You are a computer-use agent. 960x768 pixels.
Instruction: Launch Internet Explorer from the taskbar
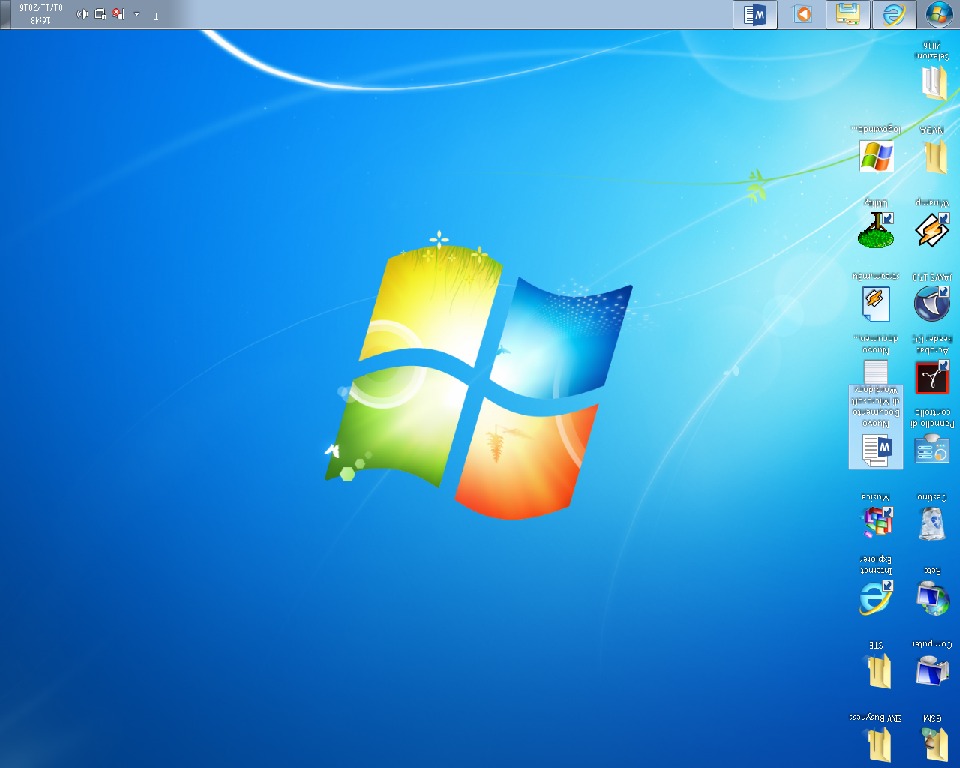[x=894, y=14]
